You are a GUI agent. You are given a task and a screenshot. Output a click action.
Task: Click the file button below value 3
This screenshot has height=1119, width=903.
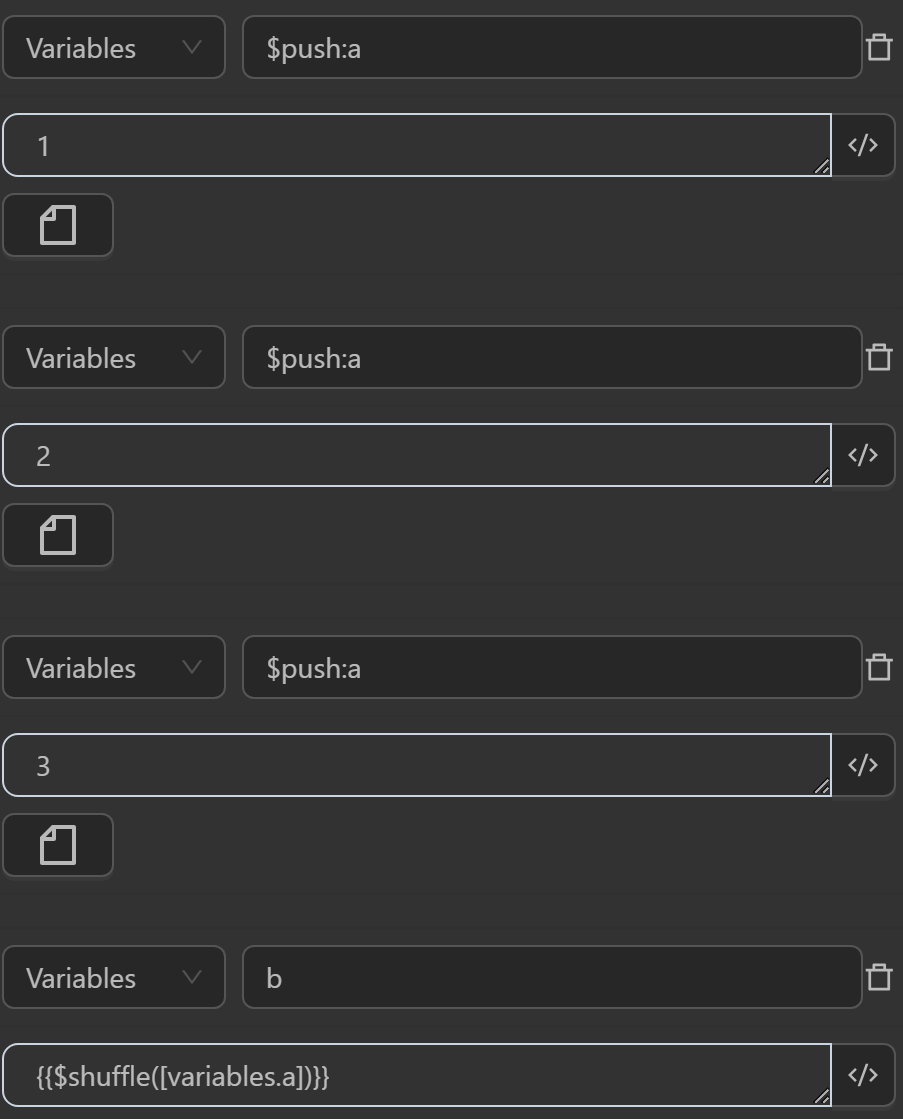58,845
